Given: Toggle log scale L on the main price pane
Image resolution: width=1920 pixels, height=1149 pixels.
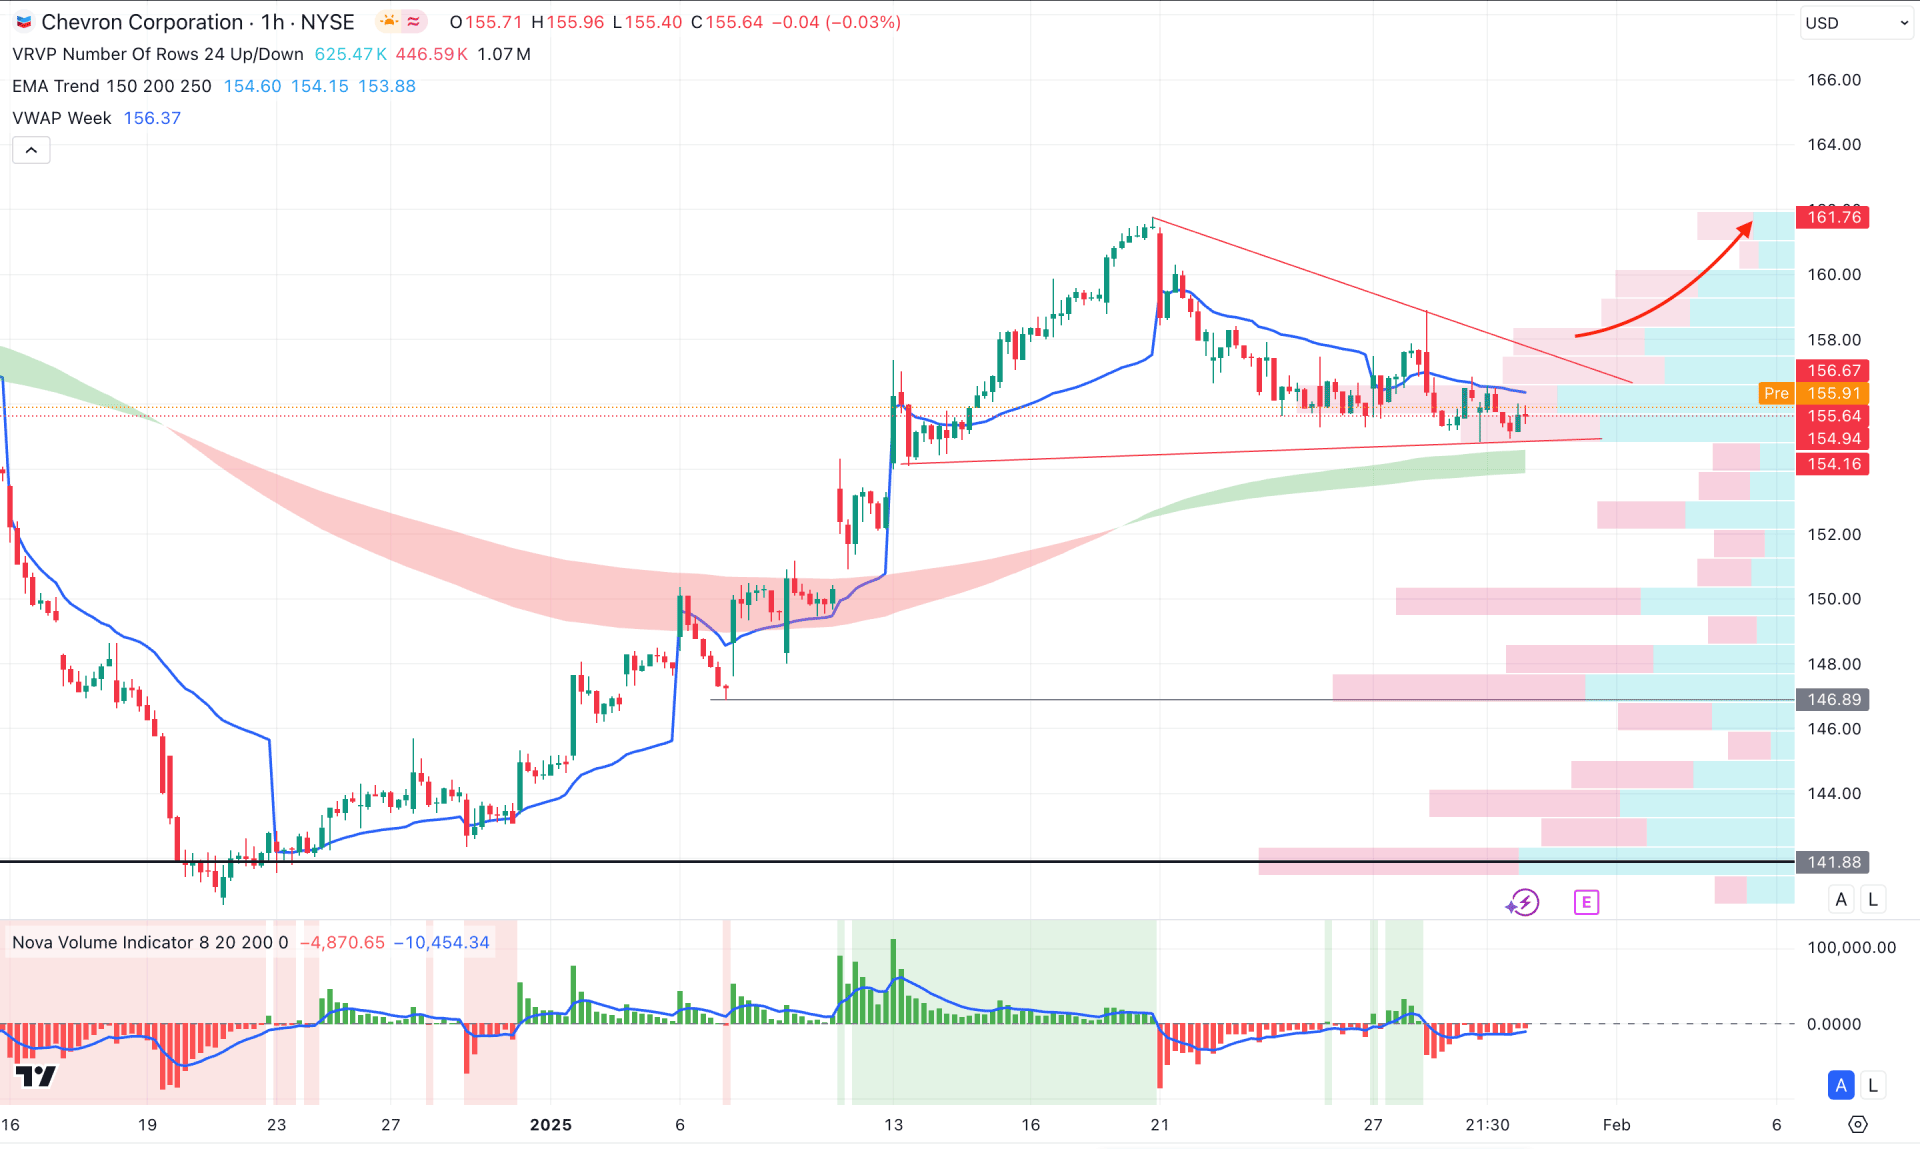Looking at the screenshot, I should [1873, 899].
